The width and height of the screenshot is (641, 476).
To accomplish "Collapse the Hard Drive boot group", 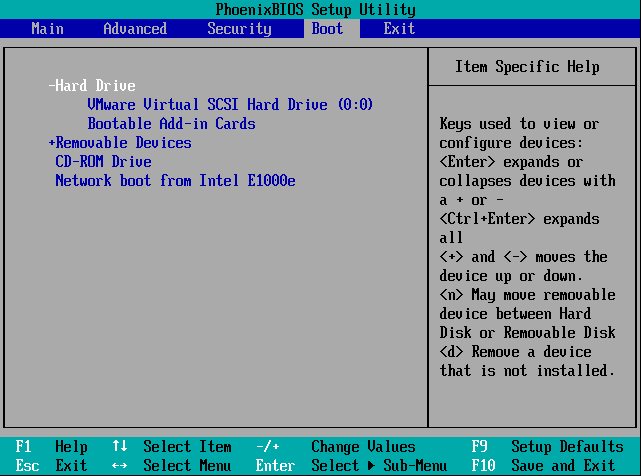I will pos(92,85).
